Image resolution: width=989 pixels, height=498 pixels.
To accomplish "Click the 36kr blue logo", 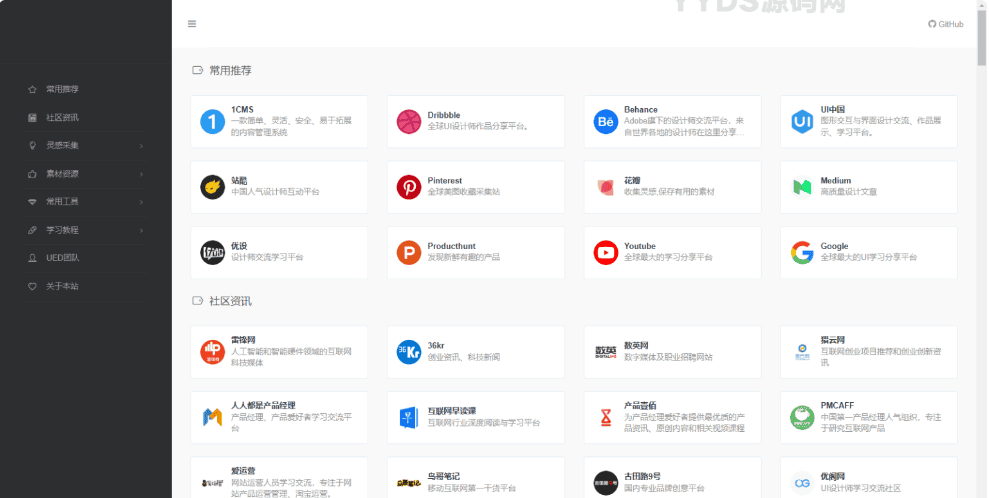I will [409, 352].
